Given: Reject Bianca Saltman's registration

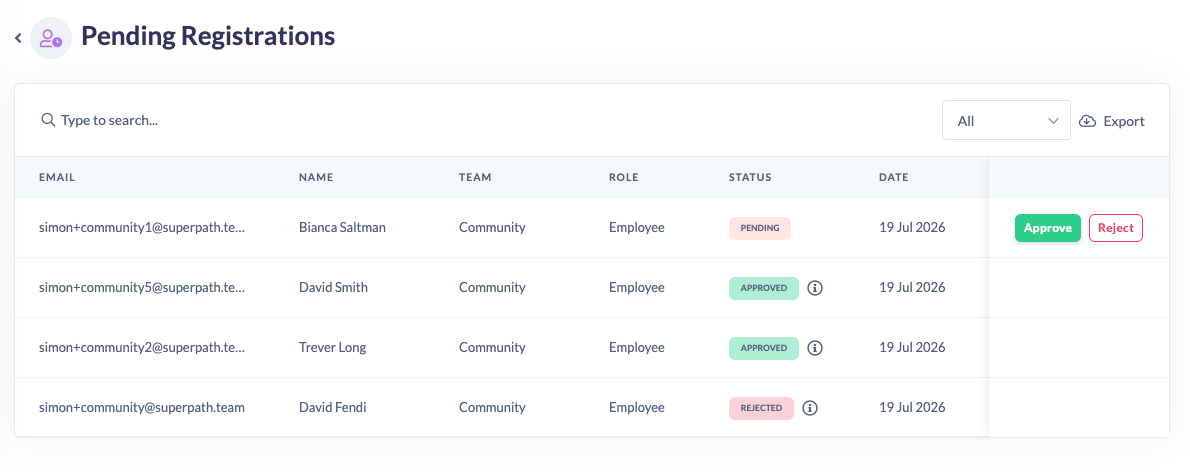Looking at the screenshot, I should (1116, 228).
